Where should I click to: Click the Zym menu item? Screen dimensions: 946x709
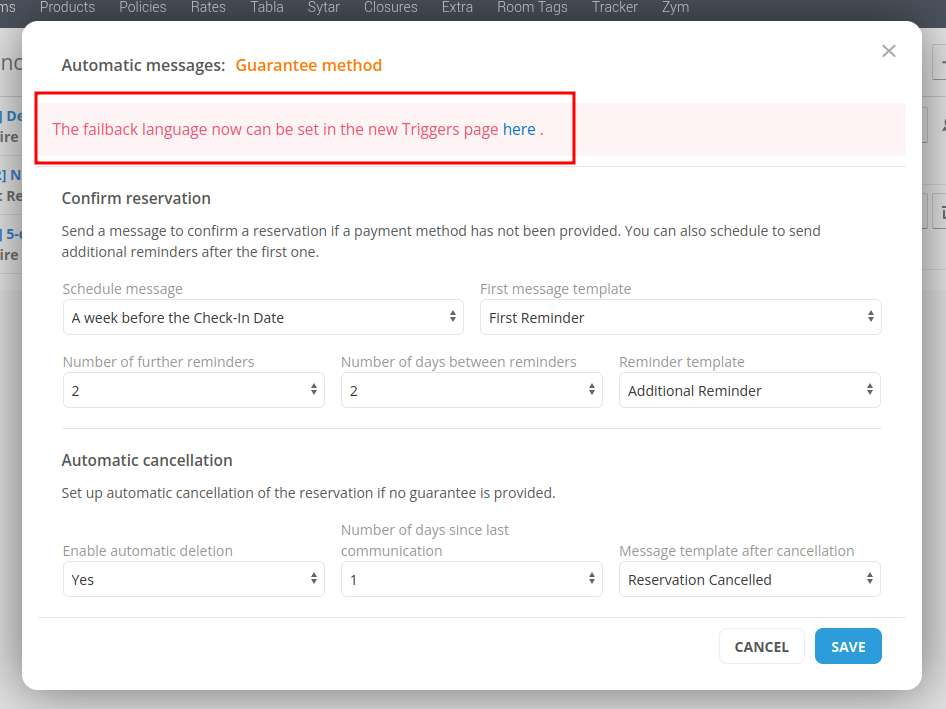pyautogui.click(x=675, y=8)
